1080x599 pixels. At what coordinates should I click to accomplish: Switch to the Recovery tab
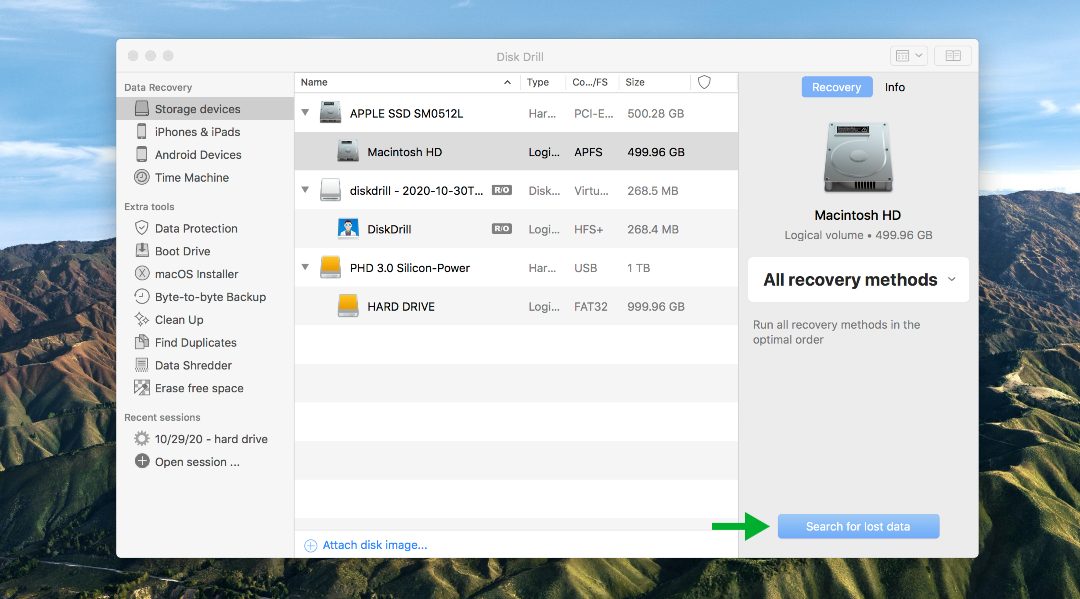[837, 87]
